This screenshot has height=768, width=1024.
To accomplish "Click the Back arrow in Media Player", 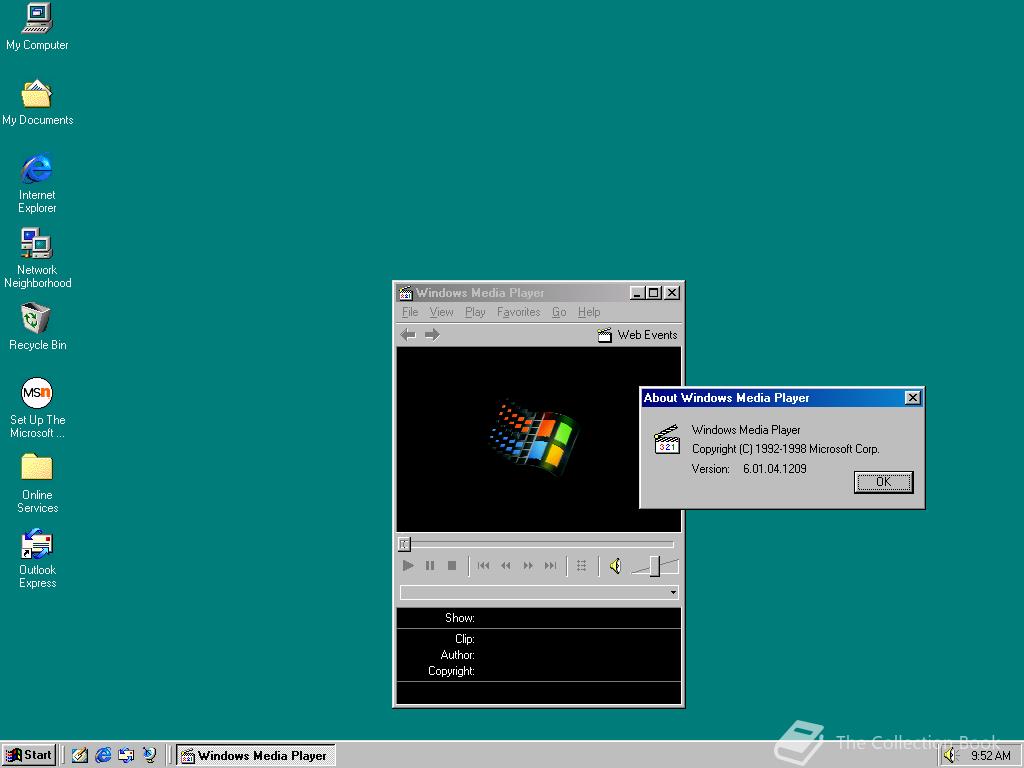I will coord(408,335).
